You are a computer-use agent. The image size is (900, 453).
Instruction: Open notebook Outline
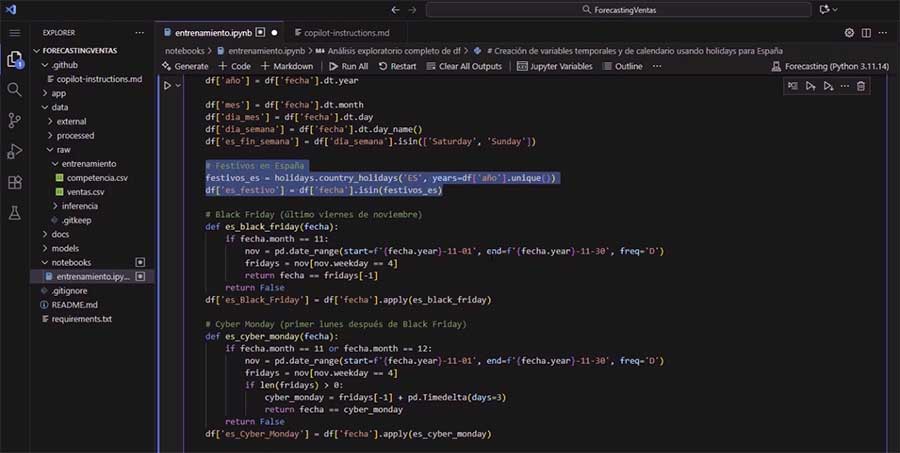click(622, 66)
